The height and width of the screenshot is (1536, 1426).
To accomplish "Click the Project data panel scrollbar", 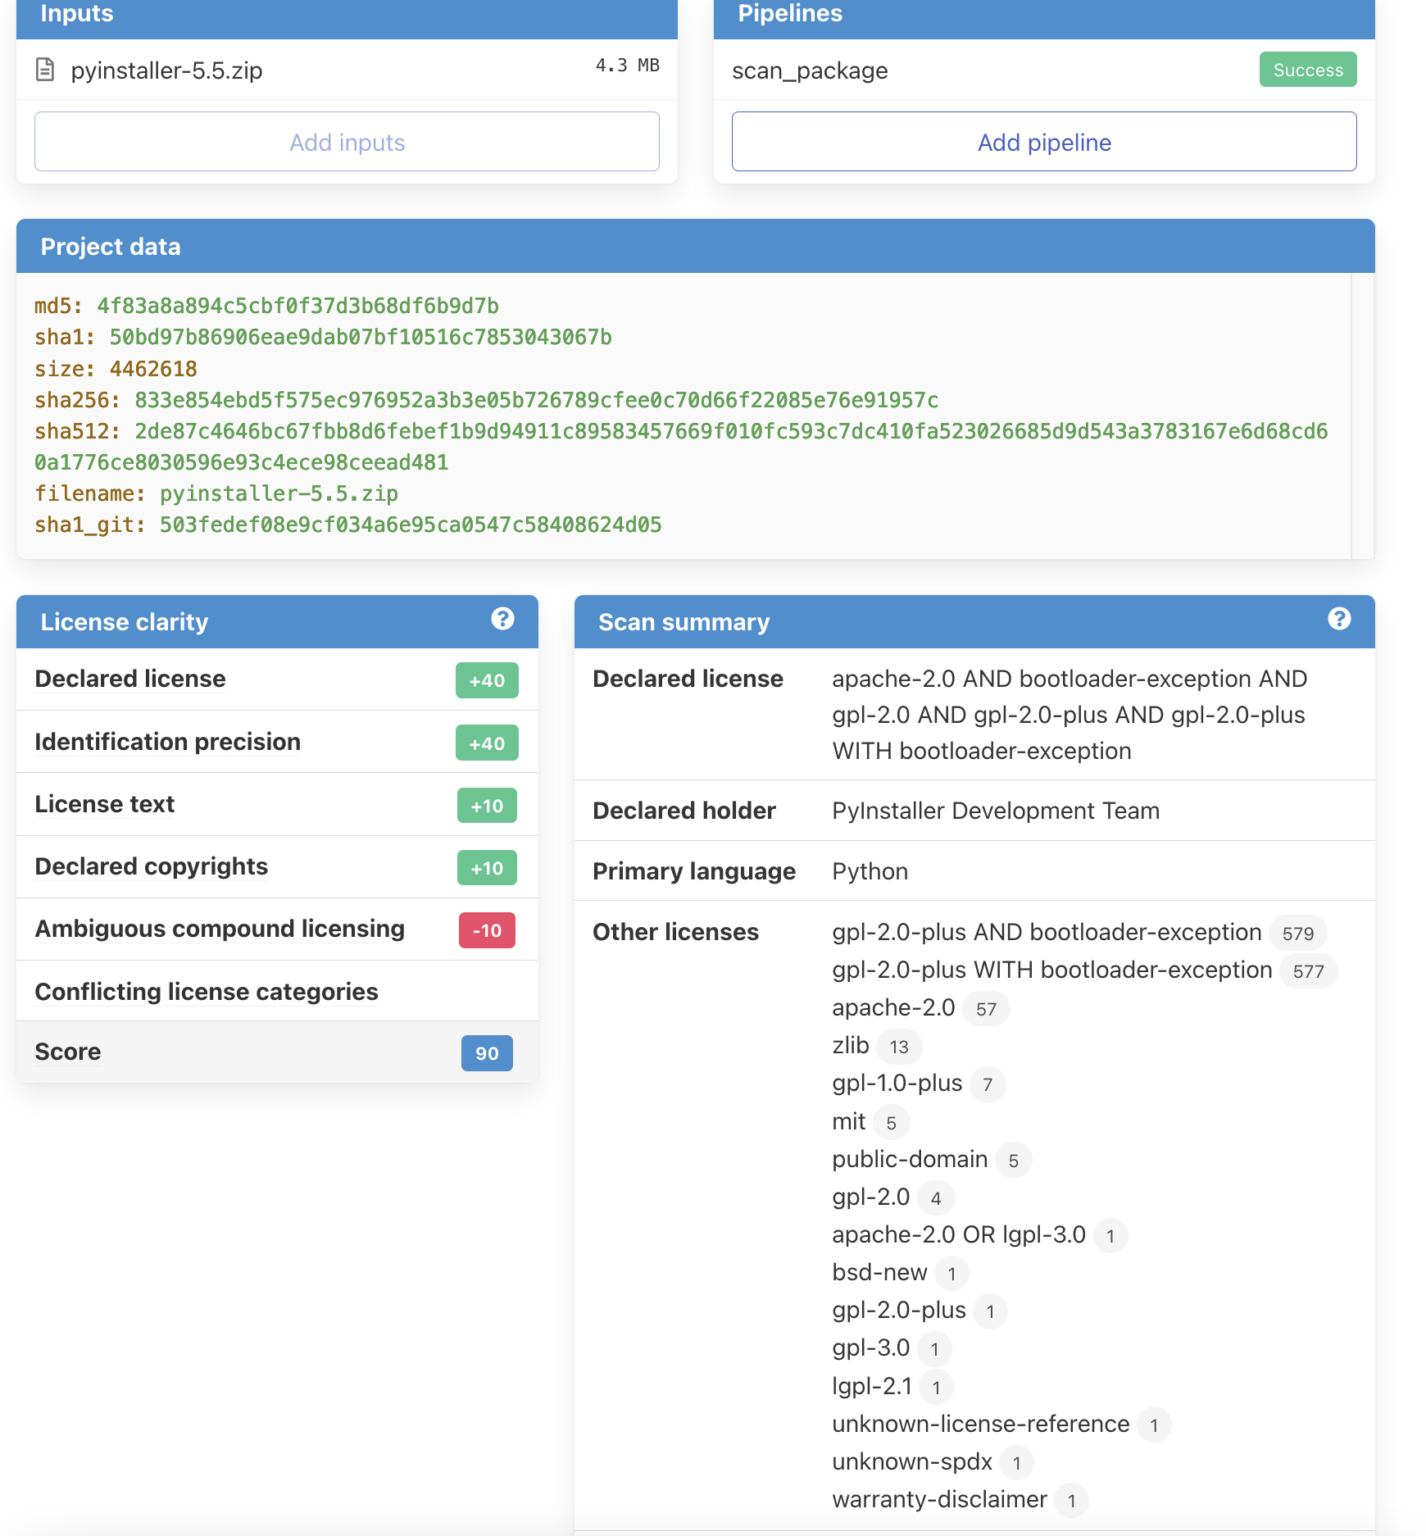I will click(1362, 415).
